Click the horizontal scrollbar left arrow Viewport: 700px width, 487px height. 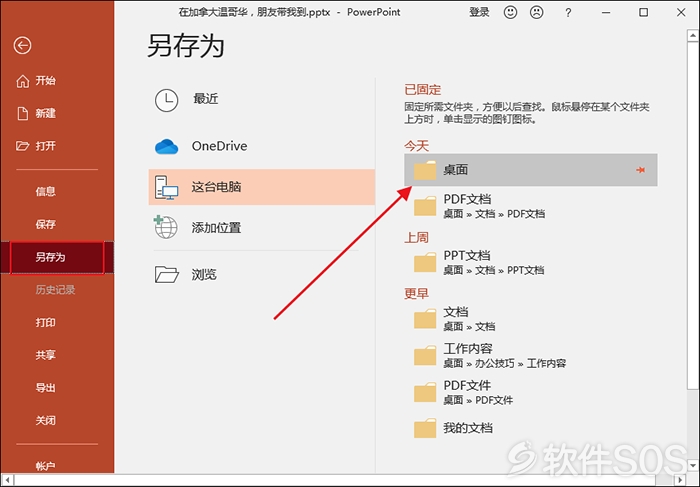[7, 480]
